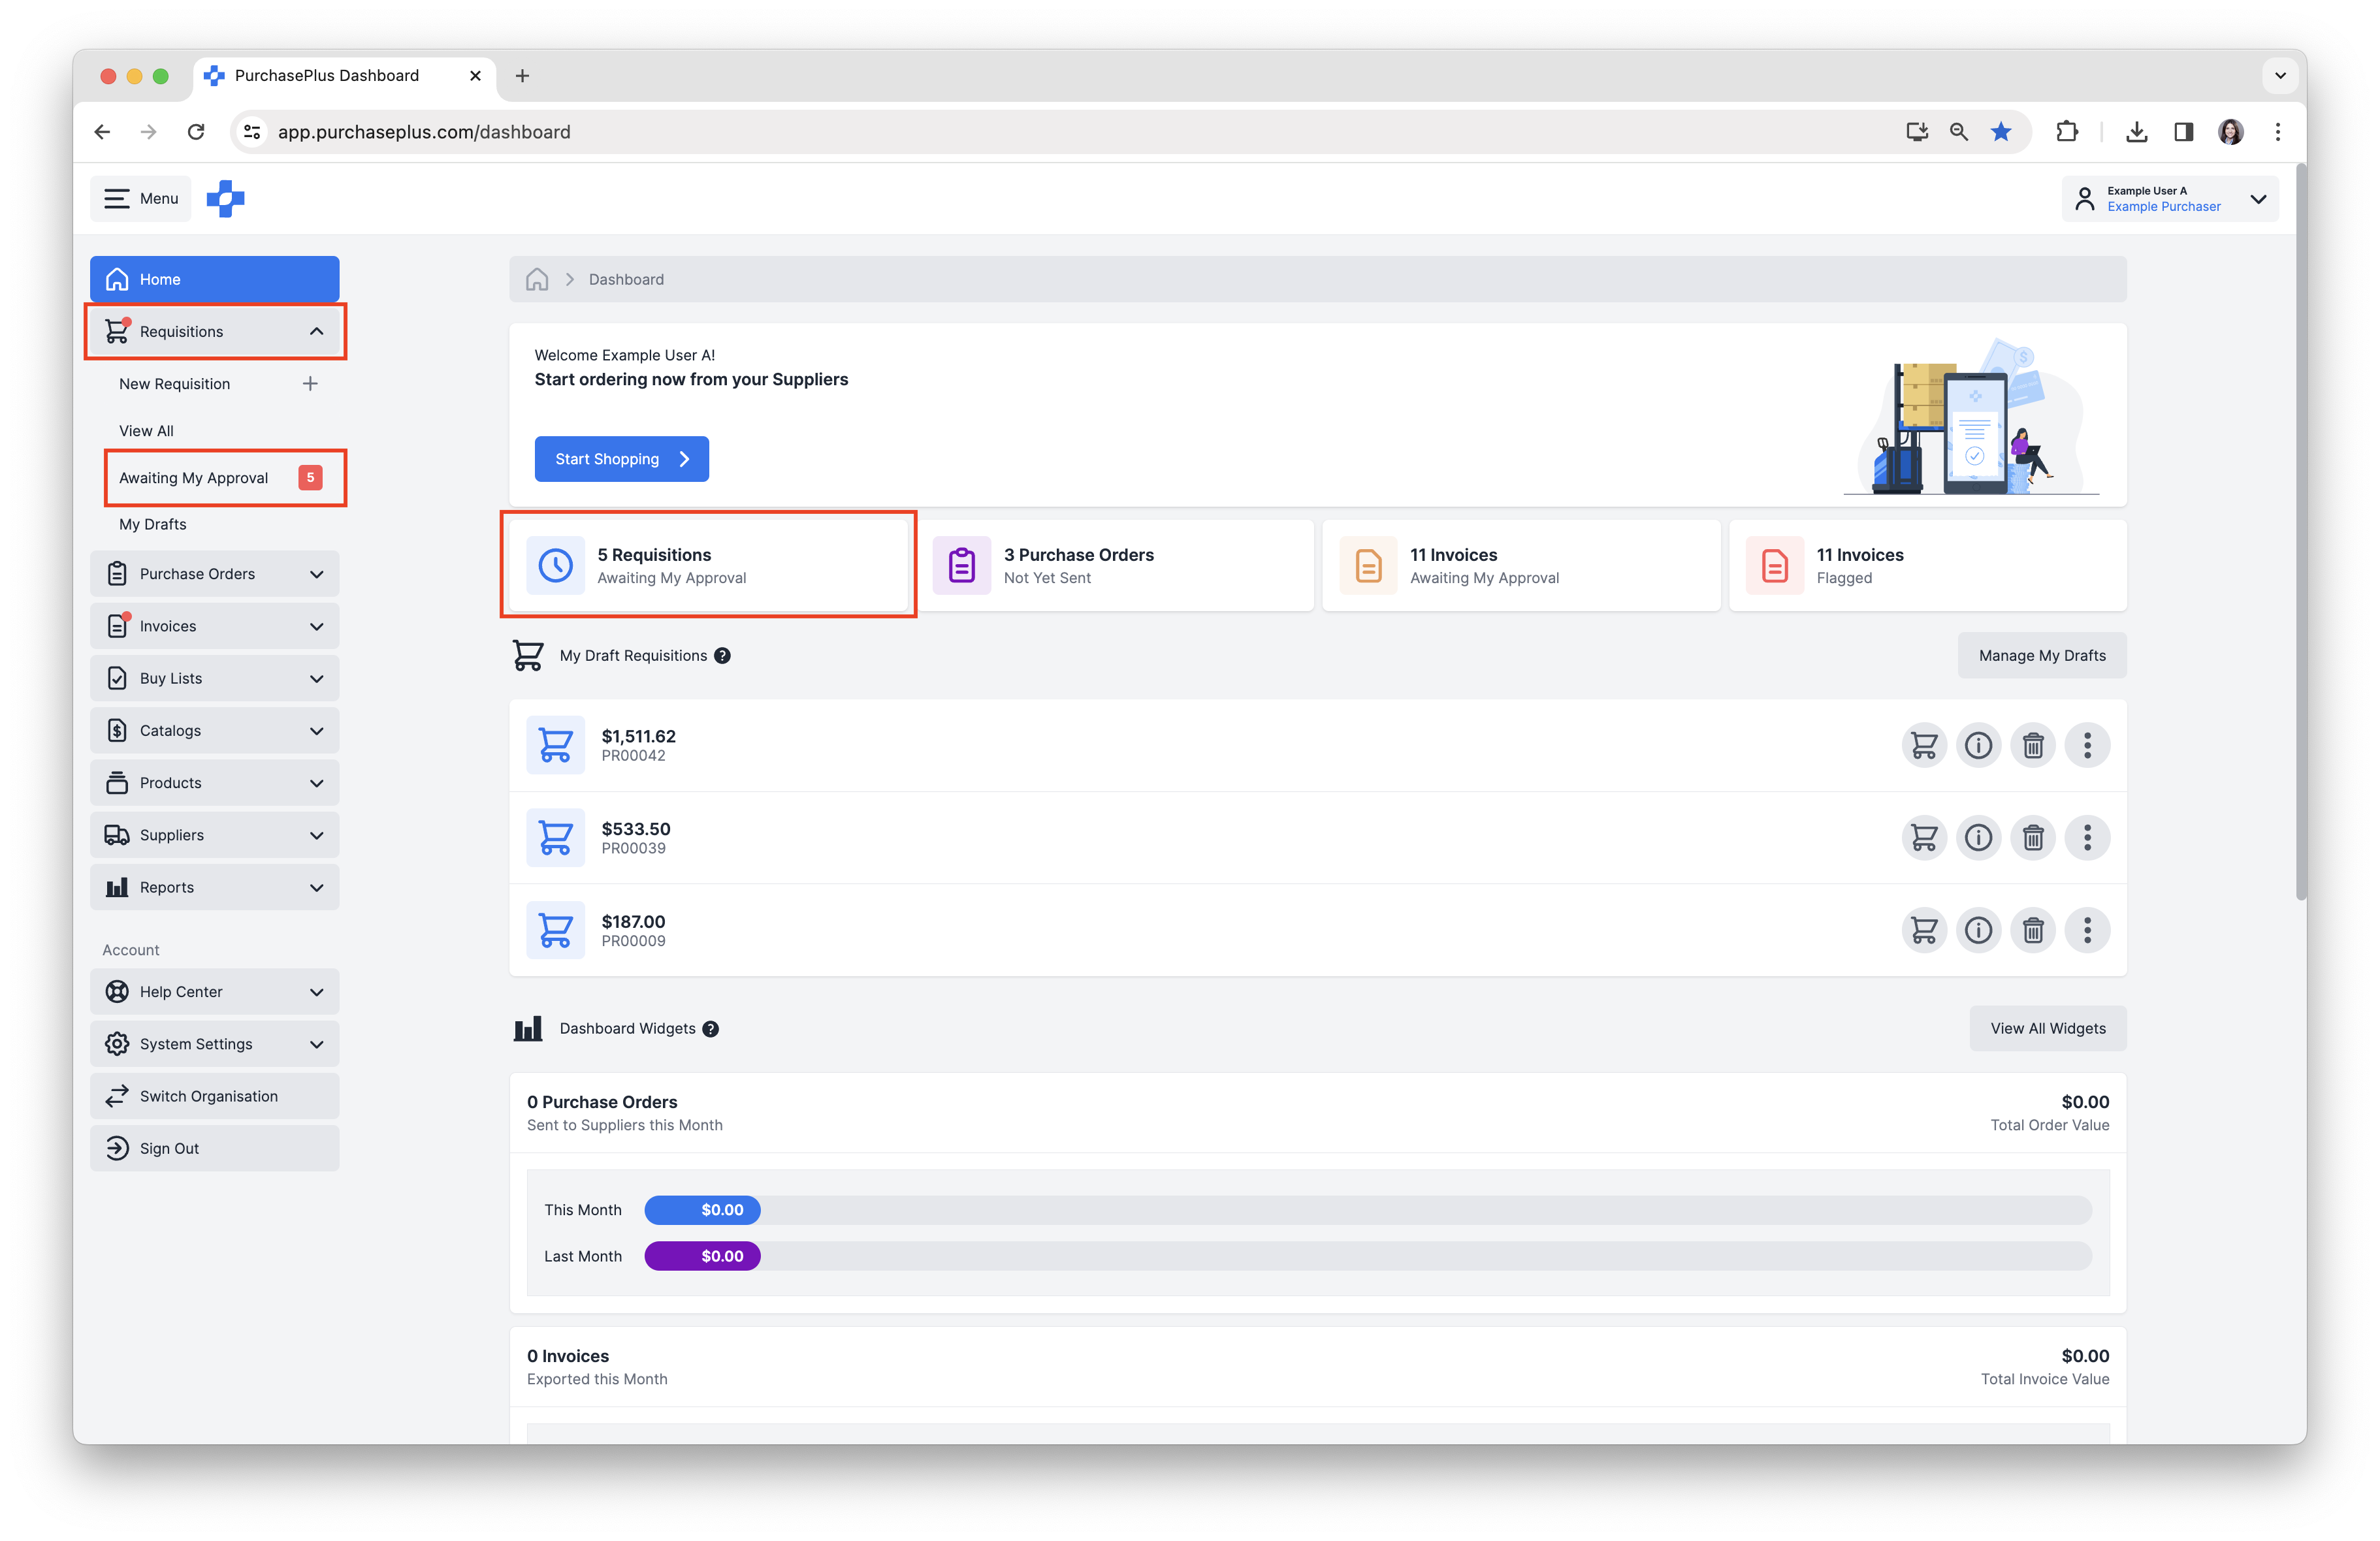Click the This Month $0.00 progress bar
This screenshot has height=1541, width=2380.
point(702,1210)
